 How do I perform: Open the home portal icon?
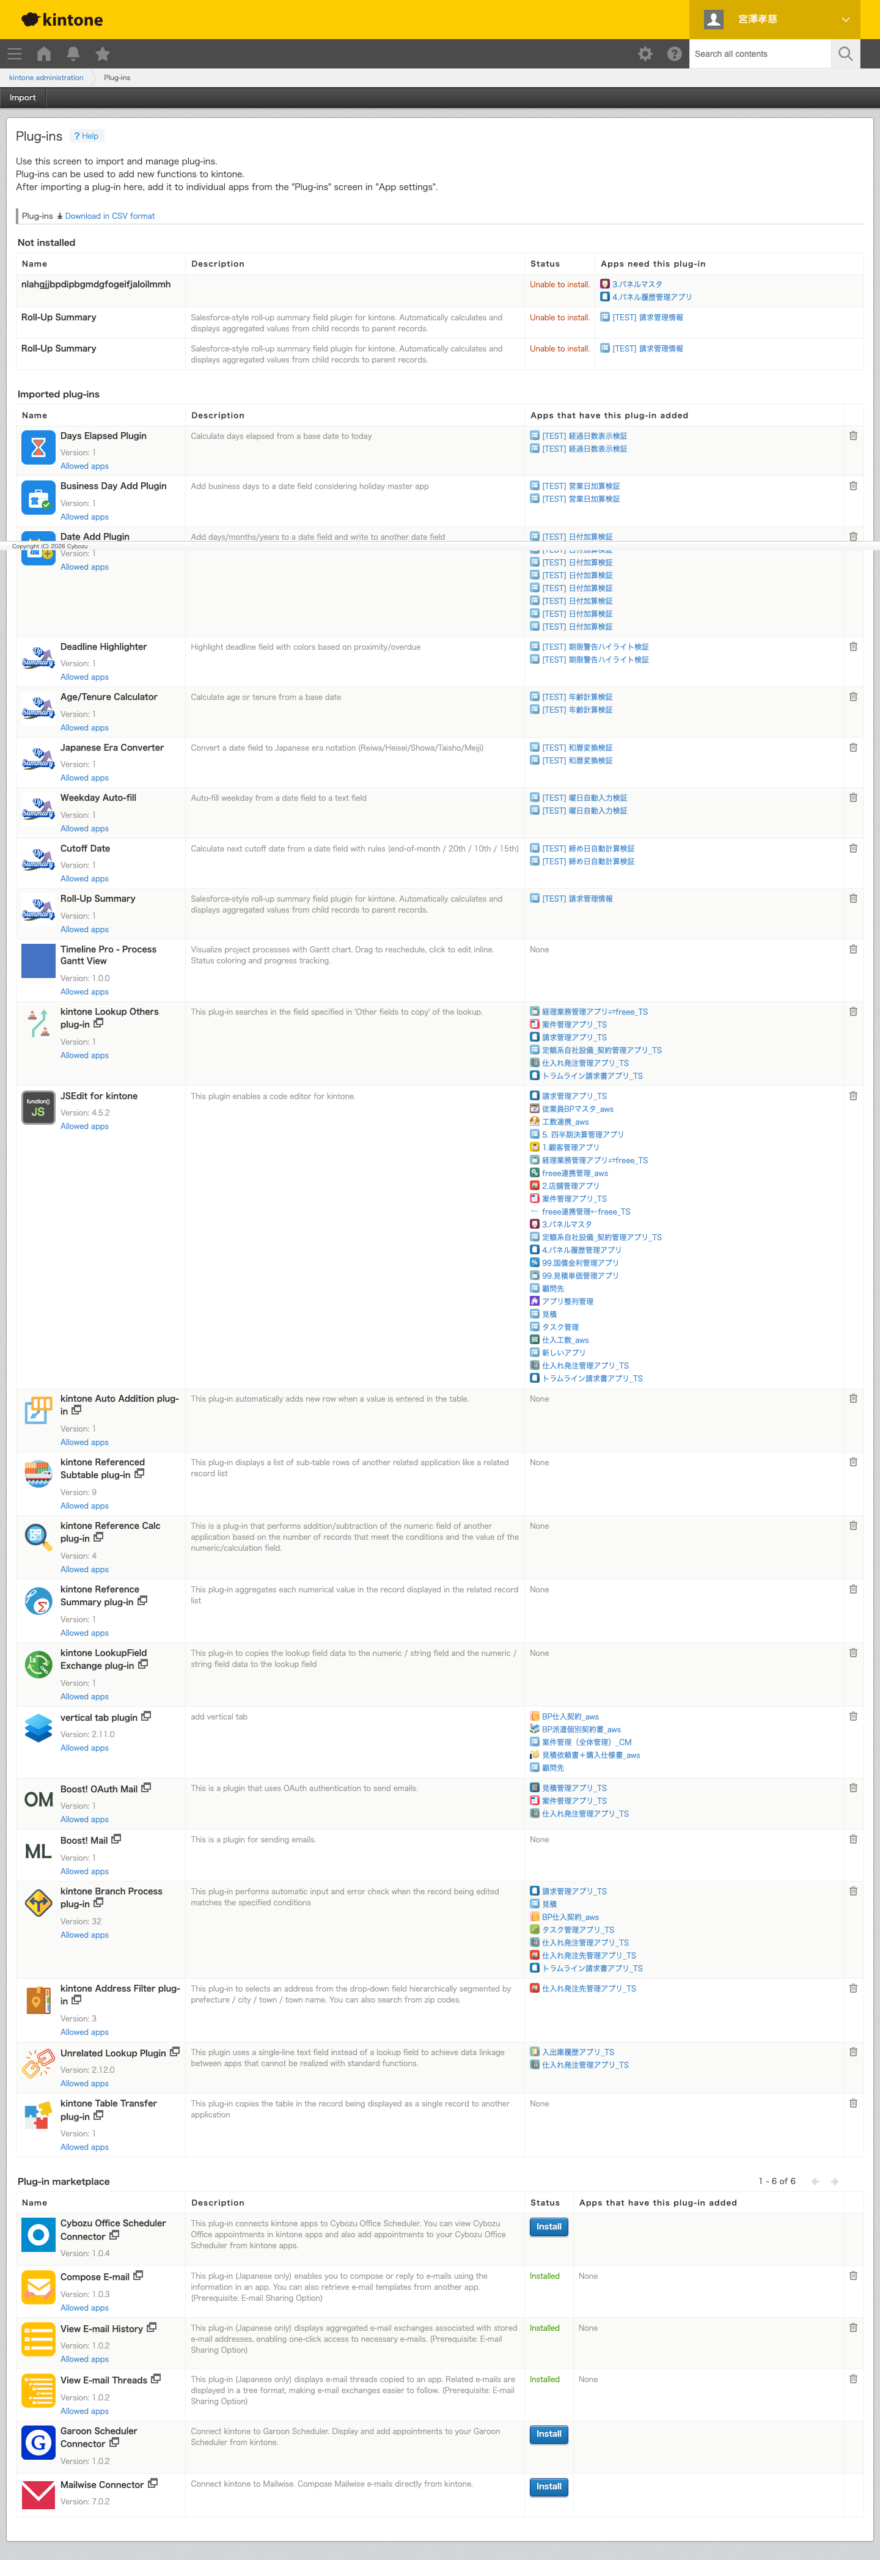tap(44, 54)
